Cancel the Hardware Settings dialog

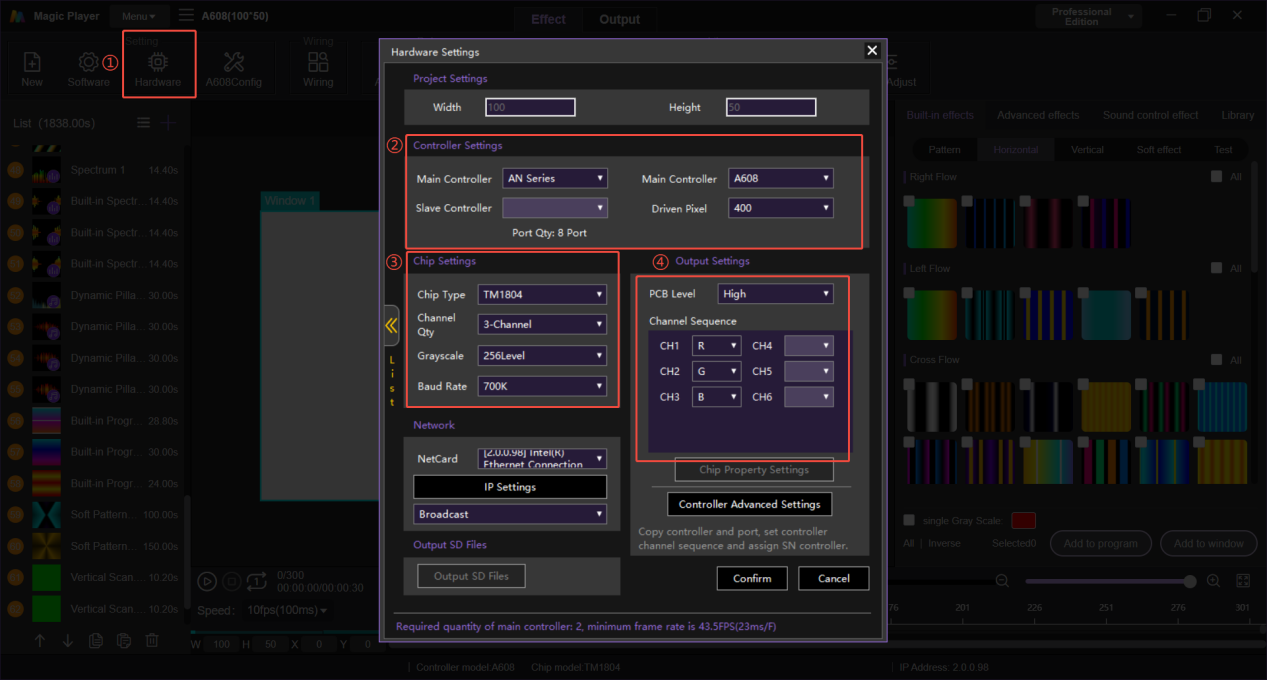tap(834, 578)
